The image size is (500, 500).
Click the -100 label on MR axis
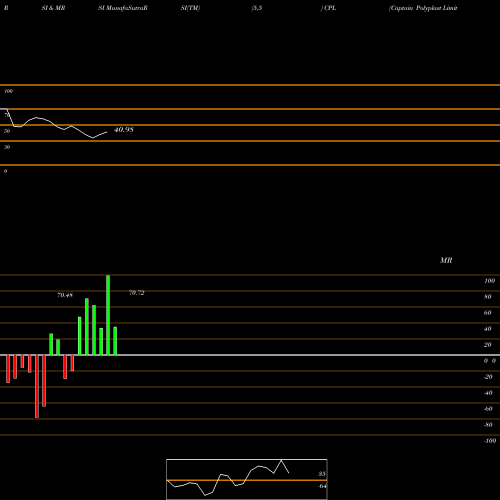coord(490,441)
